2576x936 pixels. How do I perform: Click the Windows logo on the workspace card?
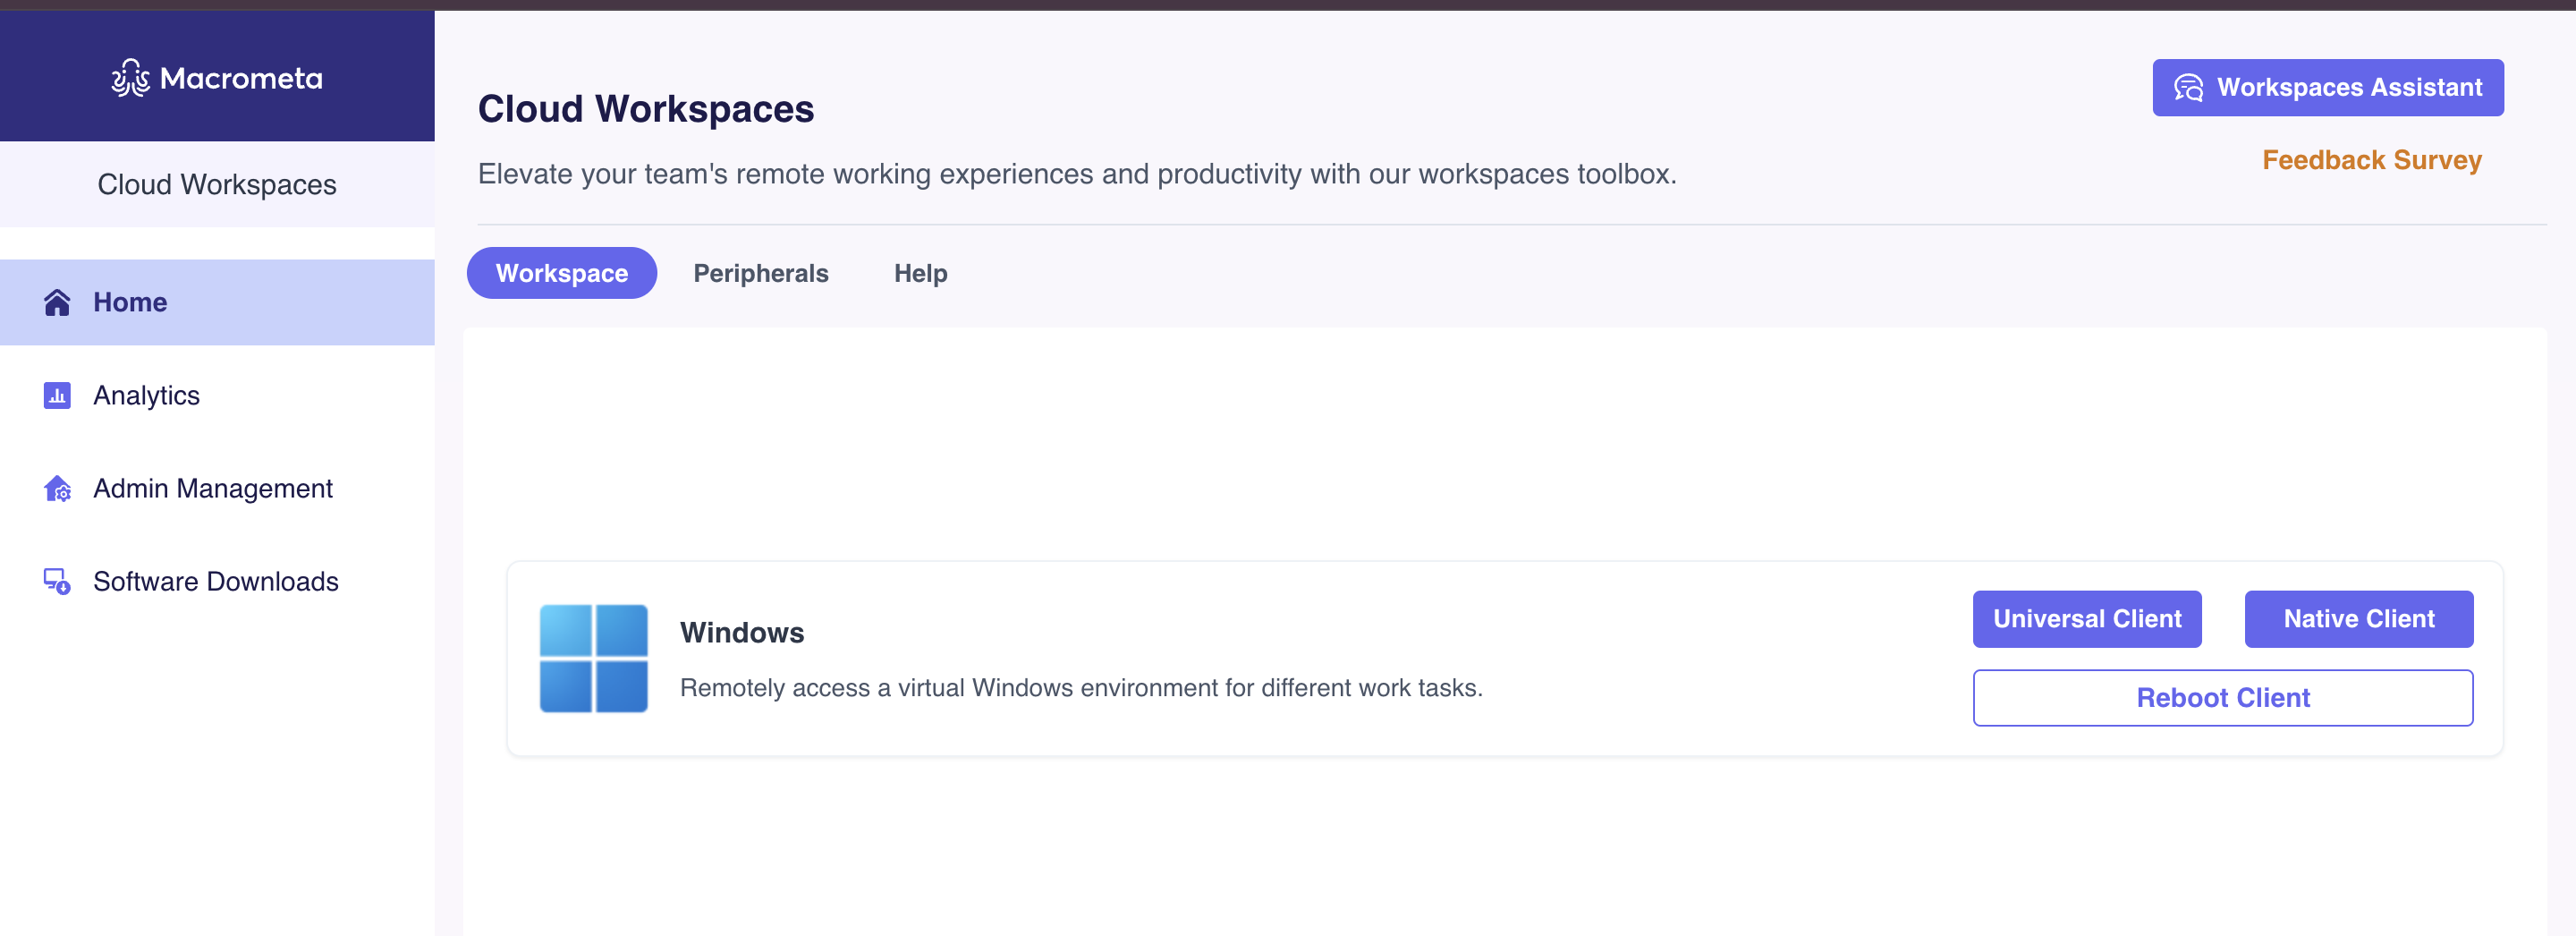592,657
